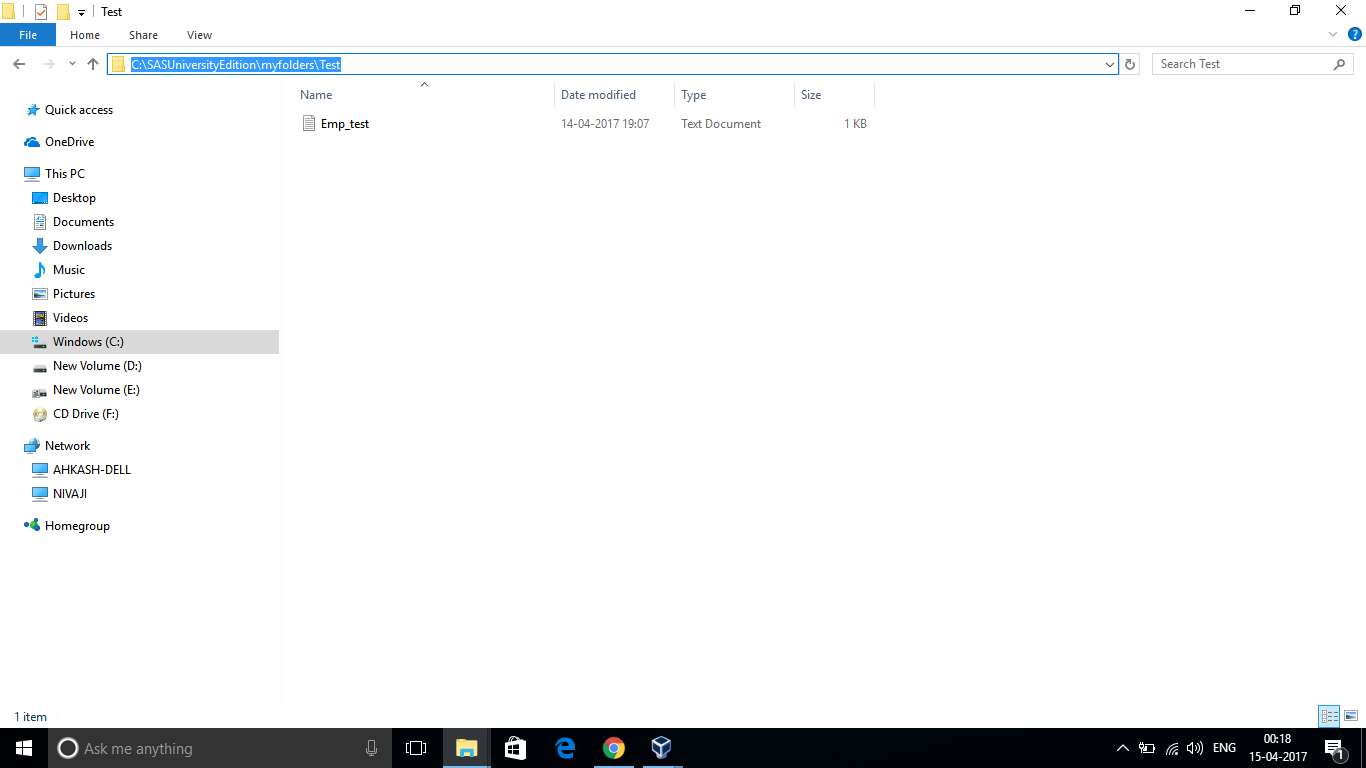Select Homegroup in the navigation pane
Screen dimensions: 1366x768
[77, 525]
